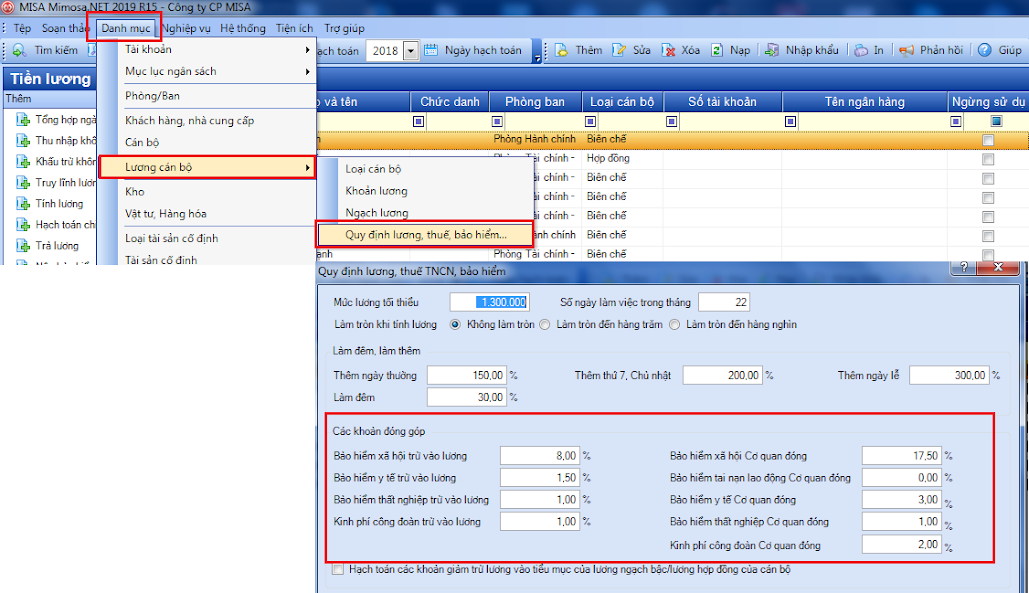Open the Soạn thảo menu
1029x593 pixels.
click(66, 28)
